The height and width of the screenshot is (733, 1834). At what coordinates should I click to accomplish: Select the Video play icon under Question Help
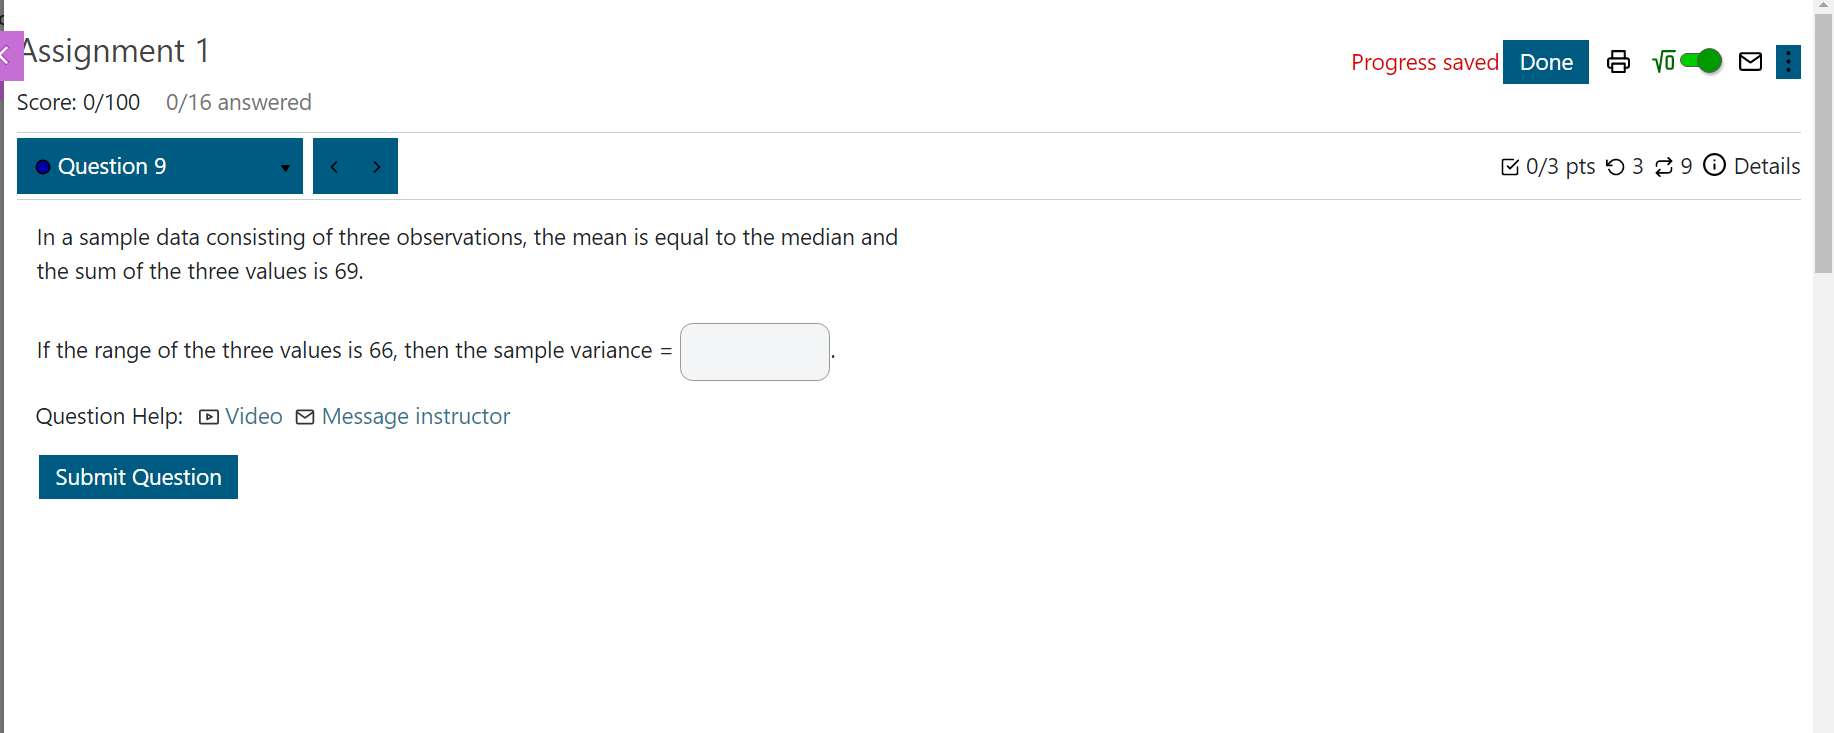(207, 417)
